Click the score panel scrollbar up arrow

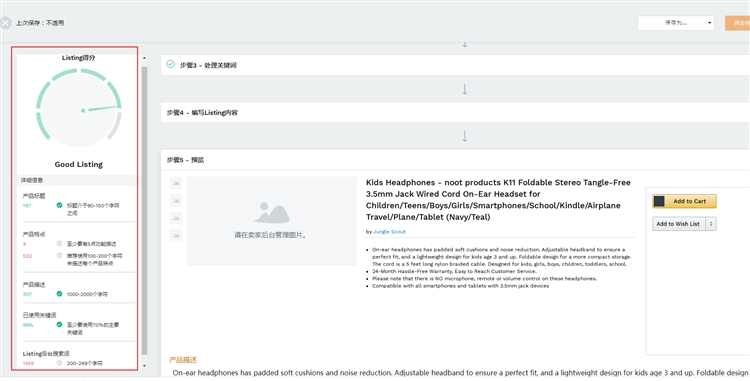(144, 58)
